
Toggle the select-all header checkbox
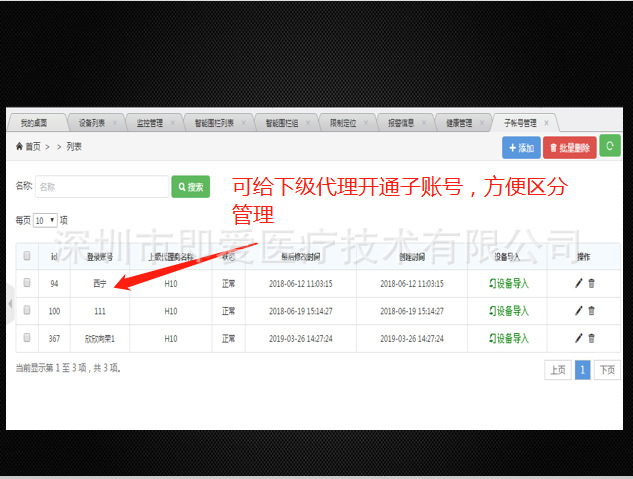(x=27, y=255)
